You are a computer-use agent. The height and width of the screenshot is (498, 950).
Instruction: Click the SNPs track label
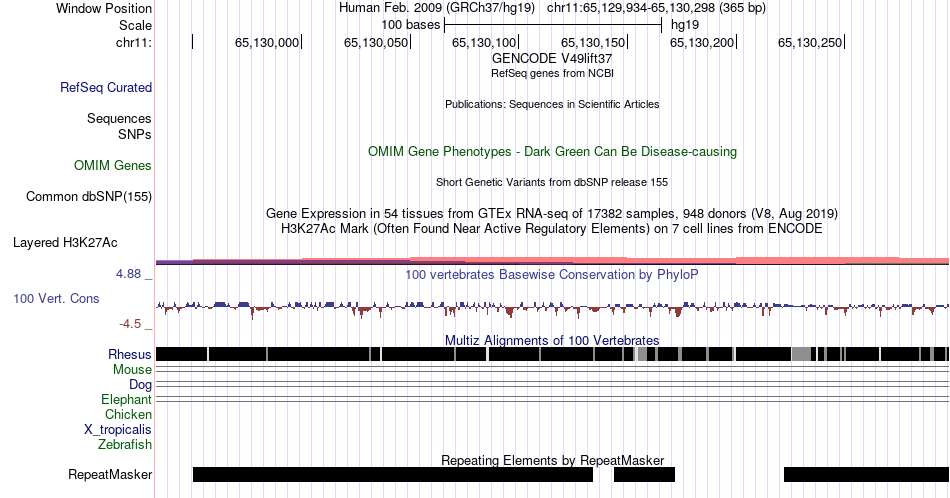(x=135, y=134)
